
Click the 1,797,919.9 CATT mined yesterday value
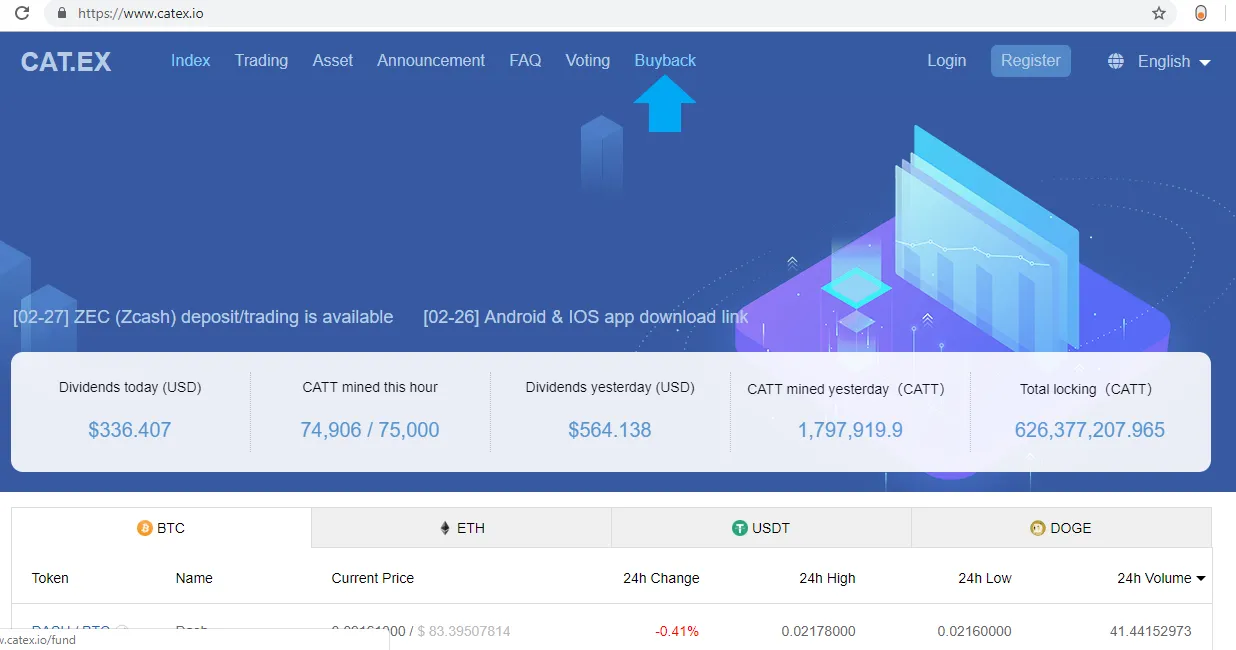850,430
